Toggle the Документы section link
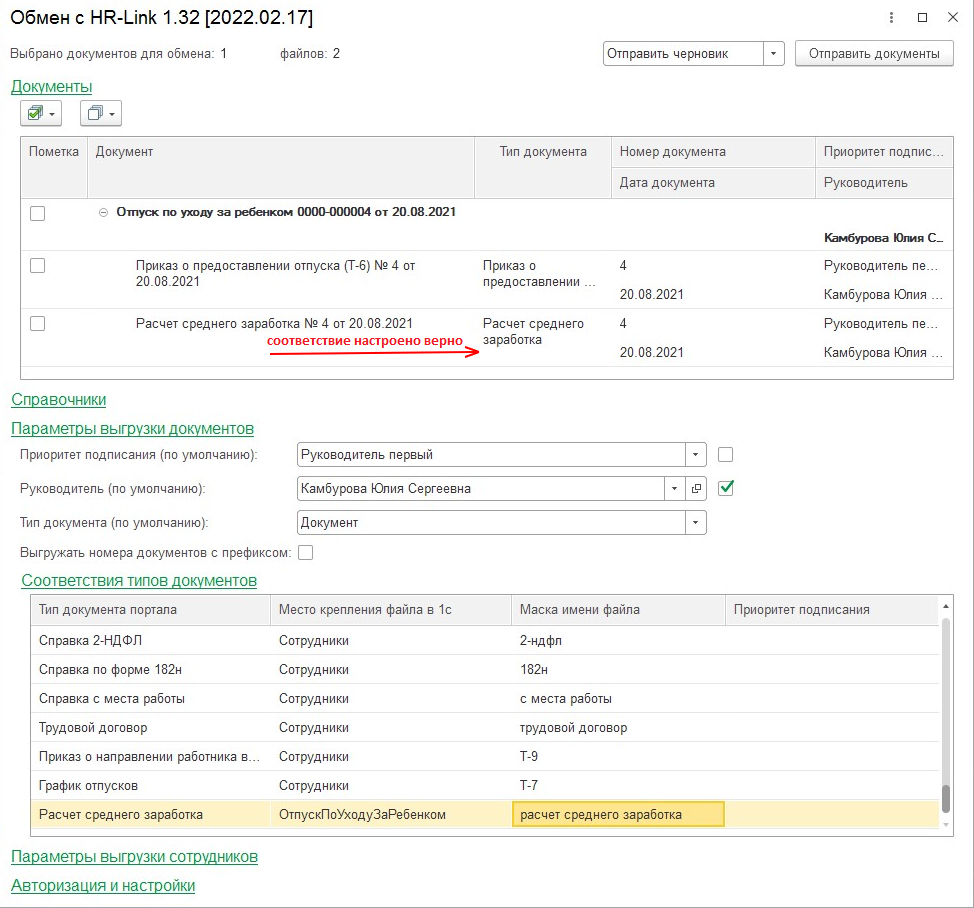974x908 pixels. [x=52, y=86]
